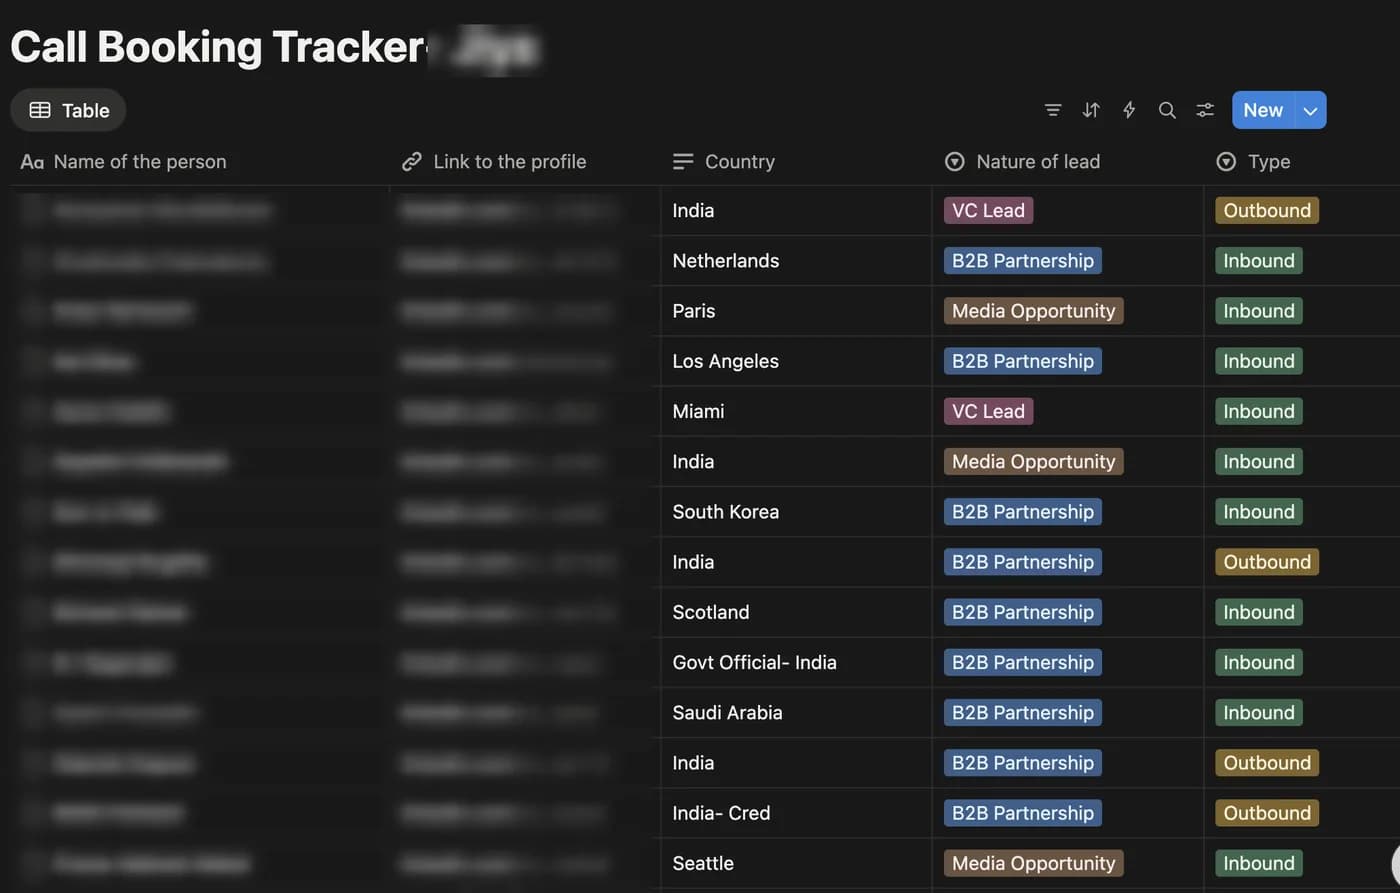Screen dimensions: 1400x893
Task: Select the Netherlands country cell
Action: coord(796,261)
